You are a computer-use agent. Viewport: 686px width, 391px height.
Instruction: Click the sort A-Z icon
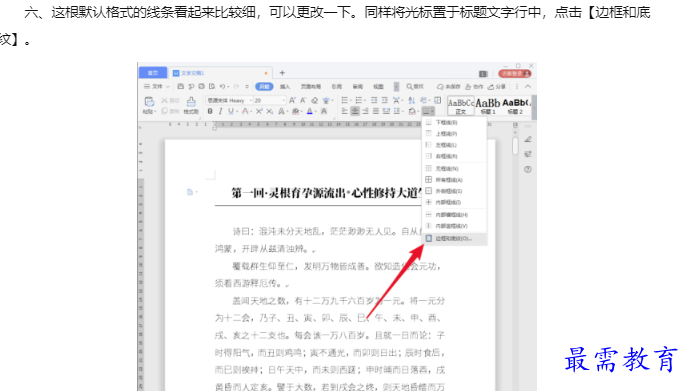point(412,101)
